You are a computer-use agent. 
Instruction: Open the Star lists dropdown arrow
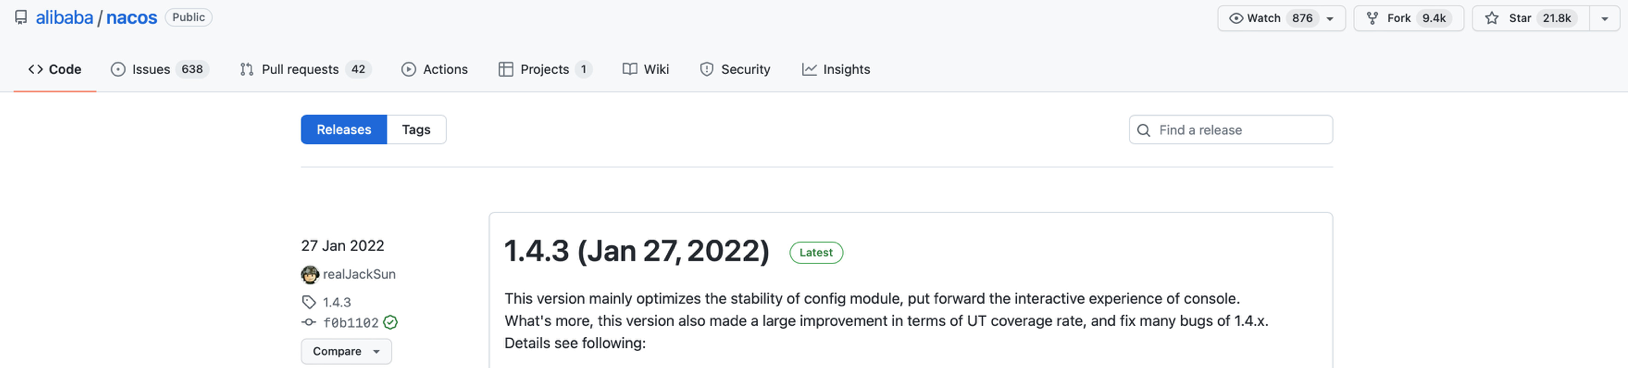[x=1604, y=18]
